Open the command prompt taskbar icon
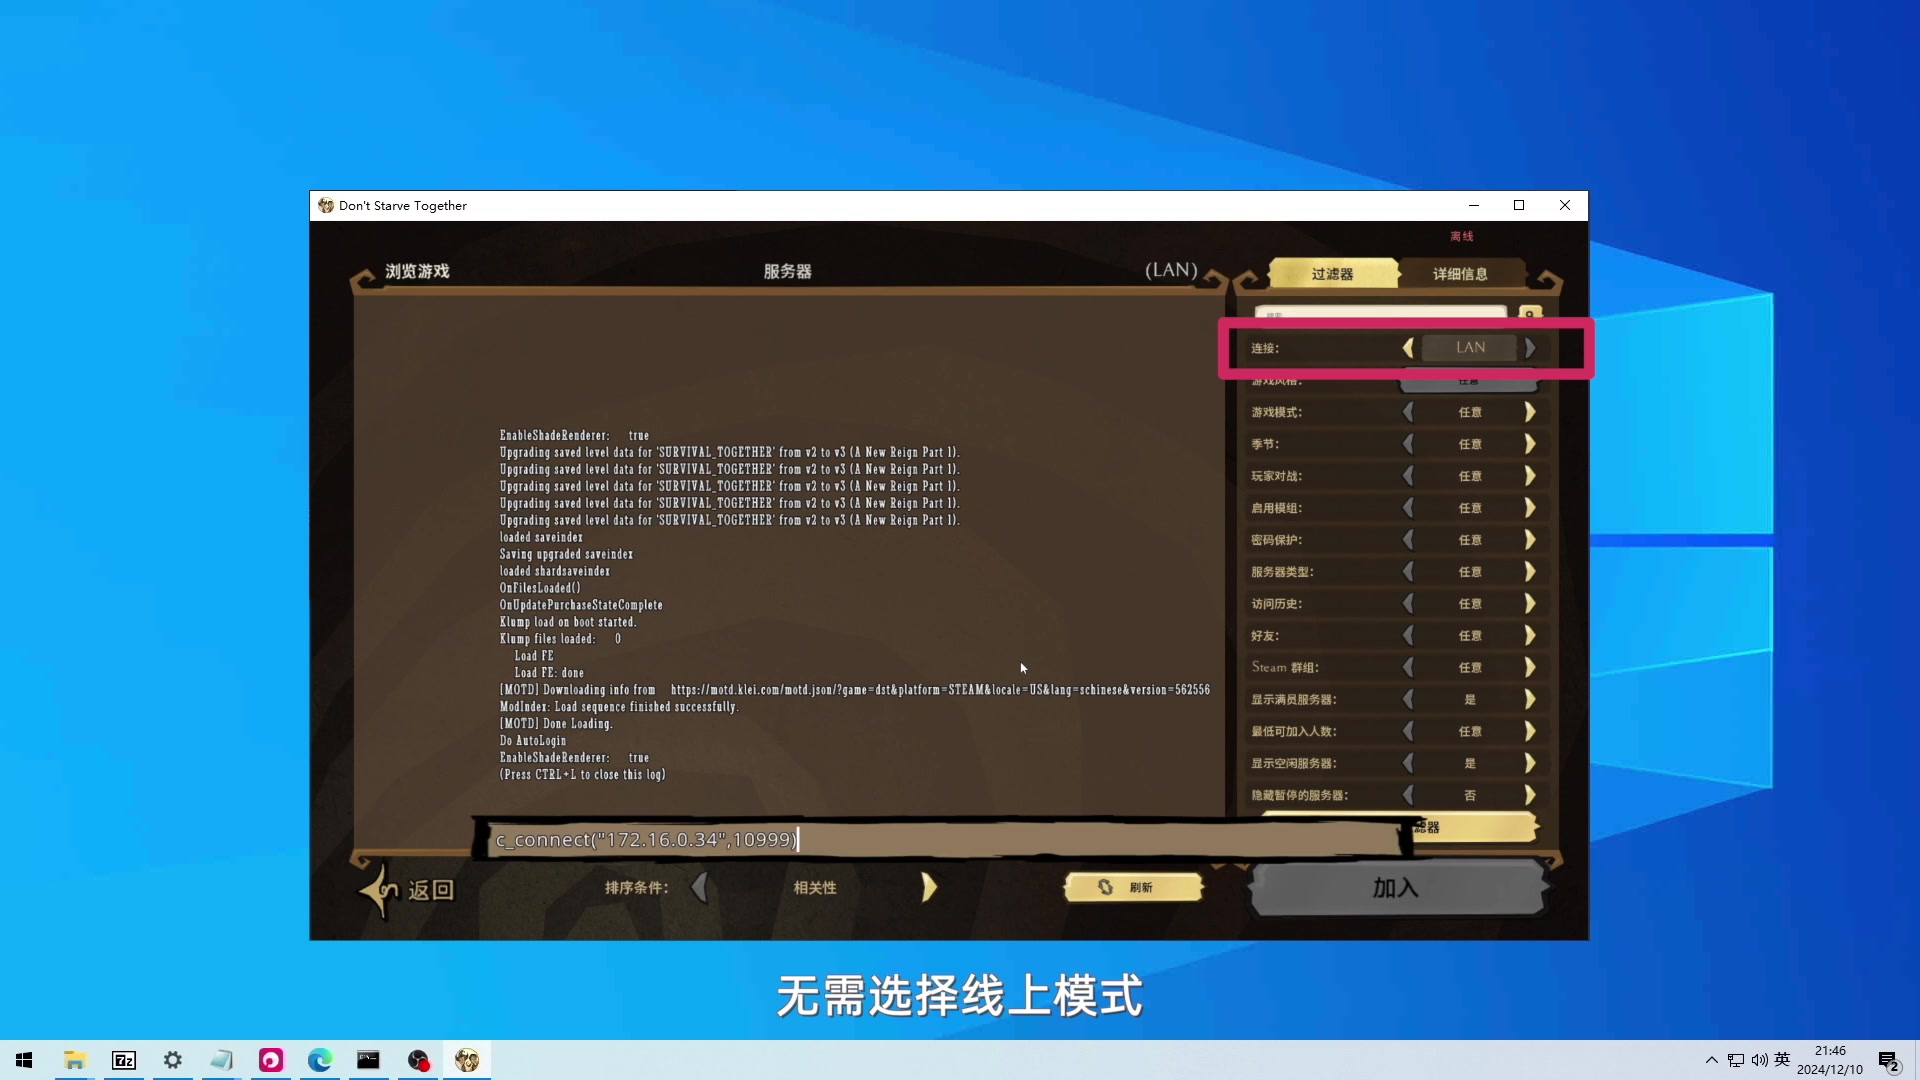This screenshot has width=1920, height=1080. 369,1060
